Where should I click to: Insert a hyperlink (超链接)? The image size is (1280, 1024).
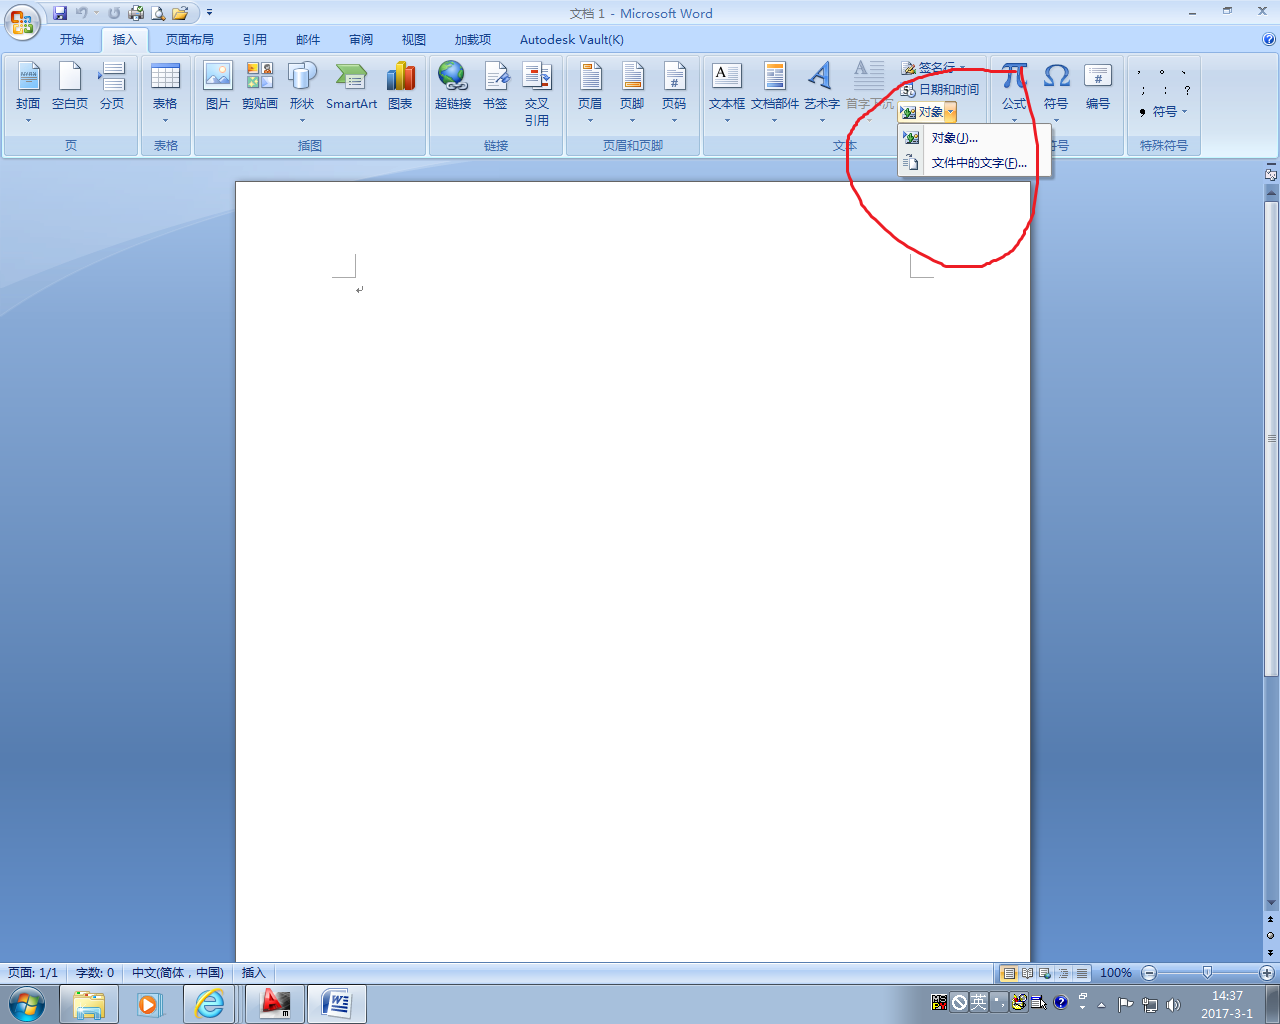point(453,86)
